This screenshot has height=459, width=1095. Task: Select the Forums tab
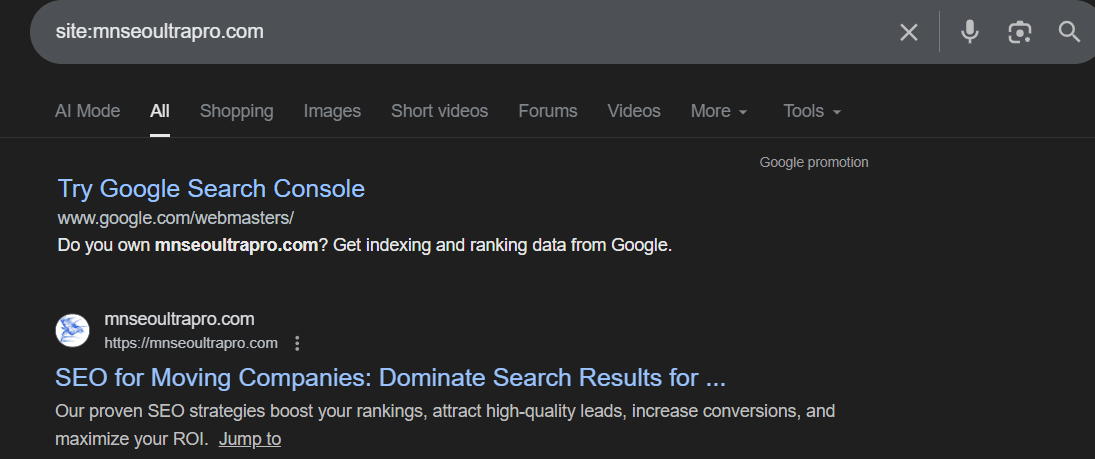[548, 111]
